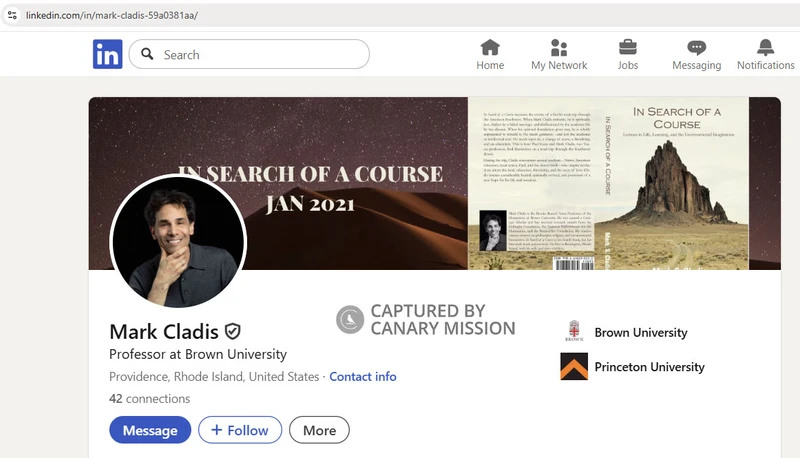Open the Messaging tab
This screenshot has height=458, width=800.
pos(696,55)
